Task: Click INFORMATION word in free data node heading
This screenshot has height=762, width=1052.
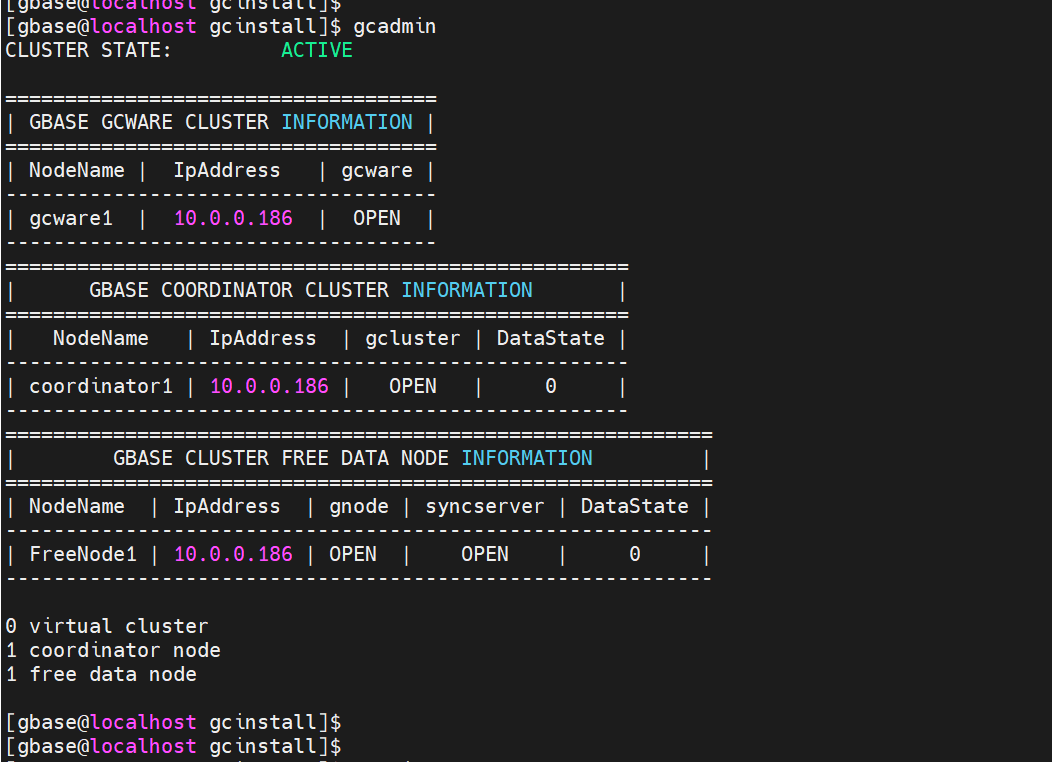Action: [x=527, y=458]
